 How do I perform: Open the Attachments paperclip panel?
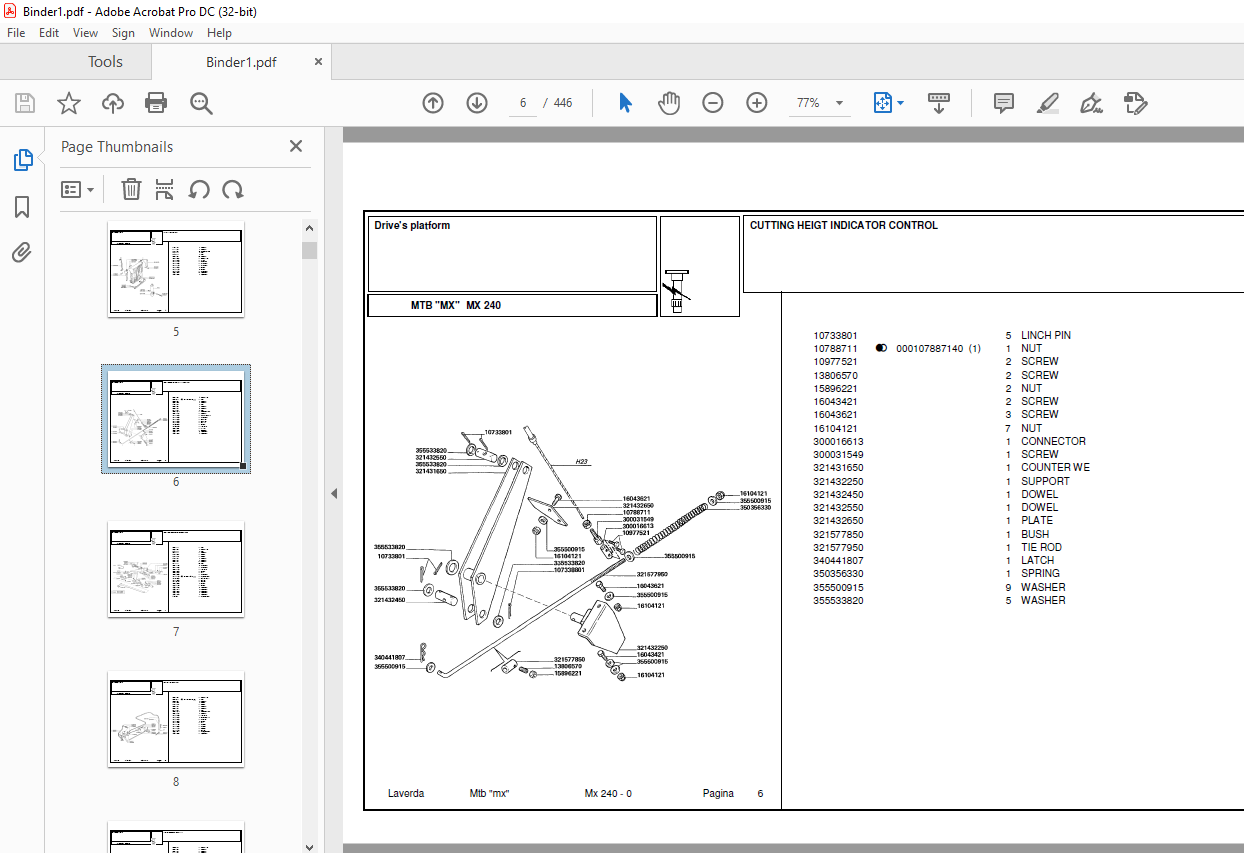click(x=22, y=252)
